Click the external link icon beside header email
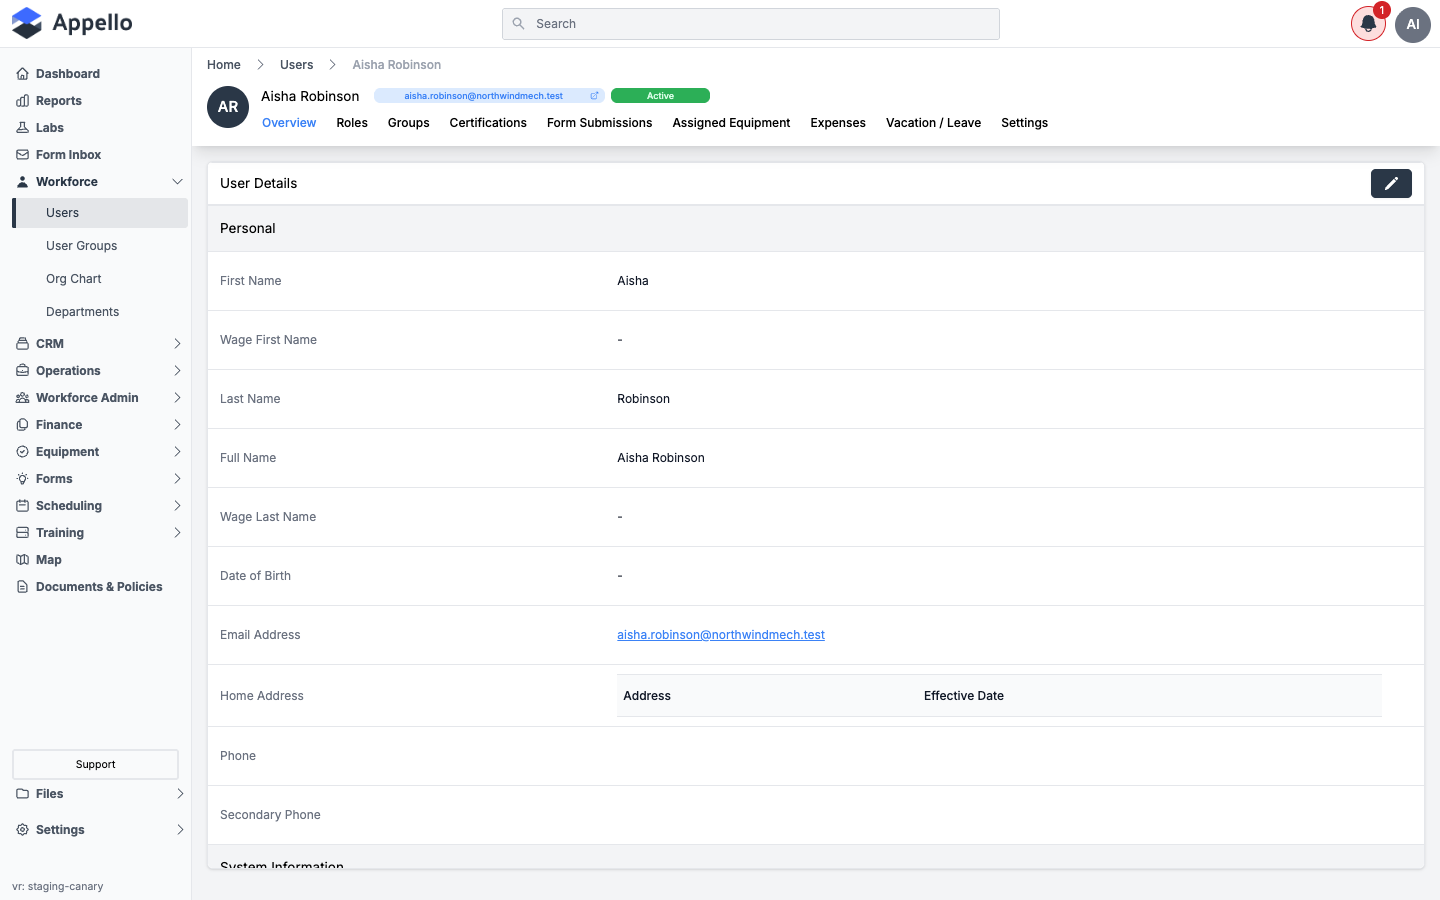The width and height of the screenshot is (1440, 900). pos(594,96)
